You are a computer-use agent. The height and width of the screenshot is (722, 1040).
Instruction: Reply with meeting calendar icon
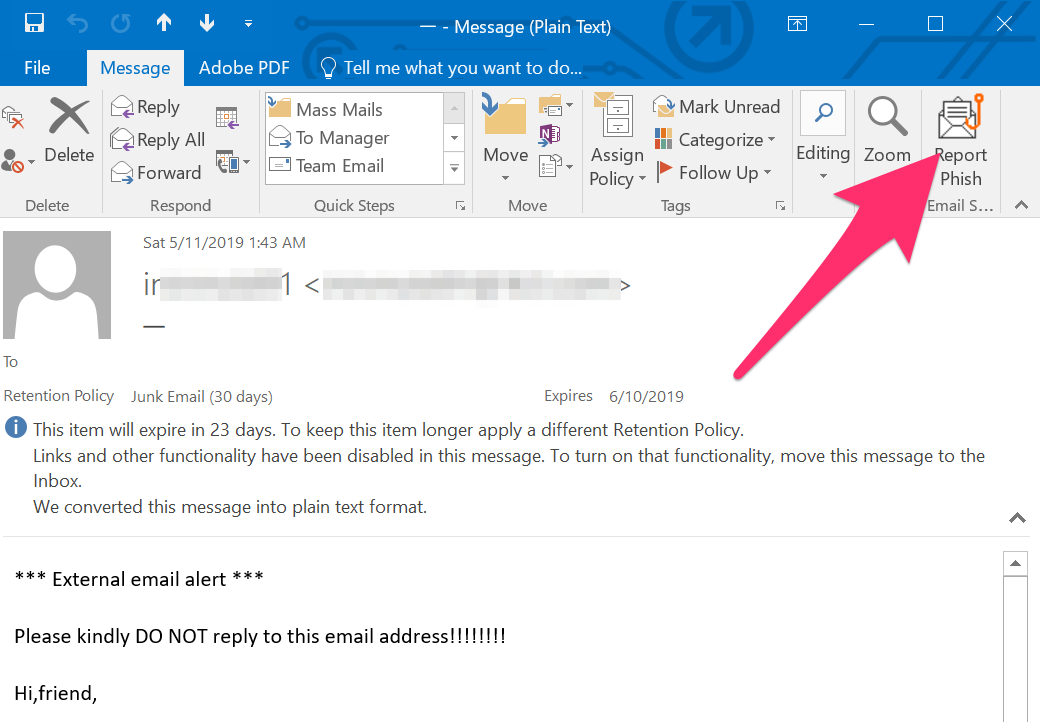(x=227, y=116)
